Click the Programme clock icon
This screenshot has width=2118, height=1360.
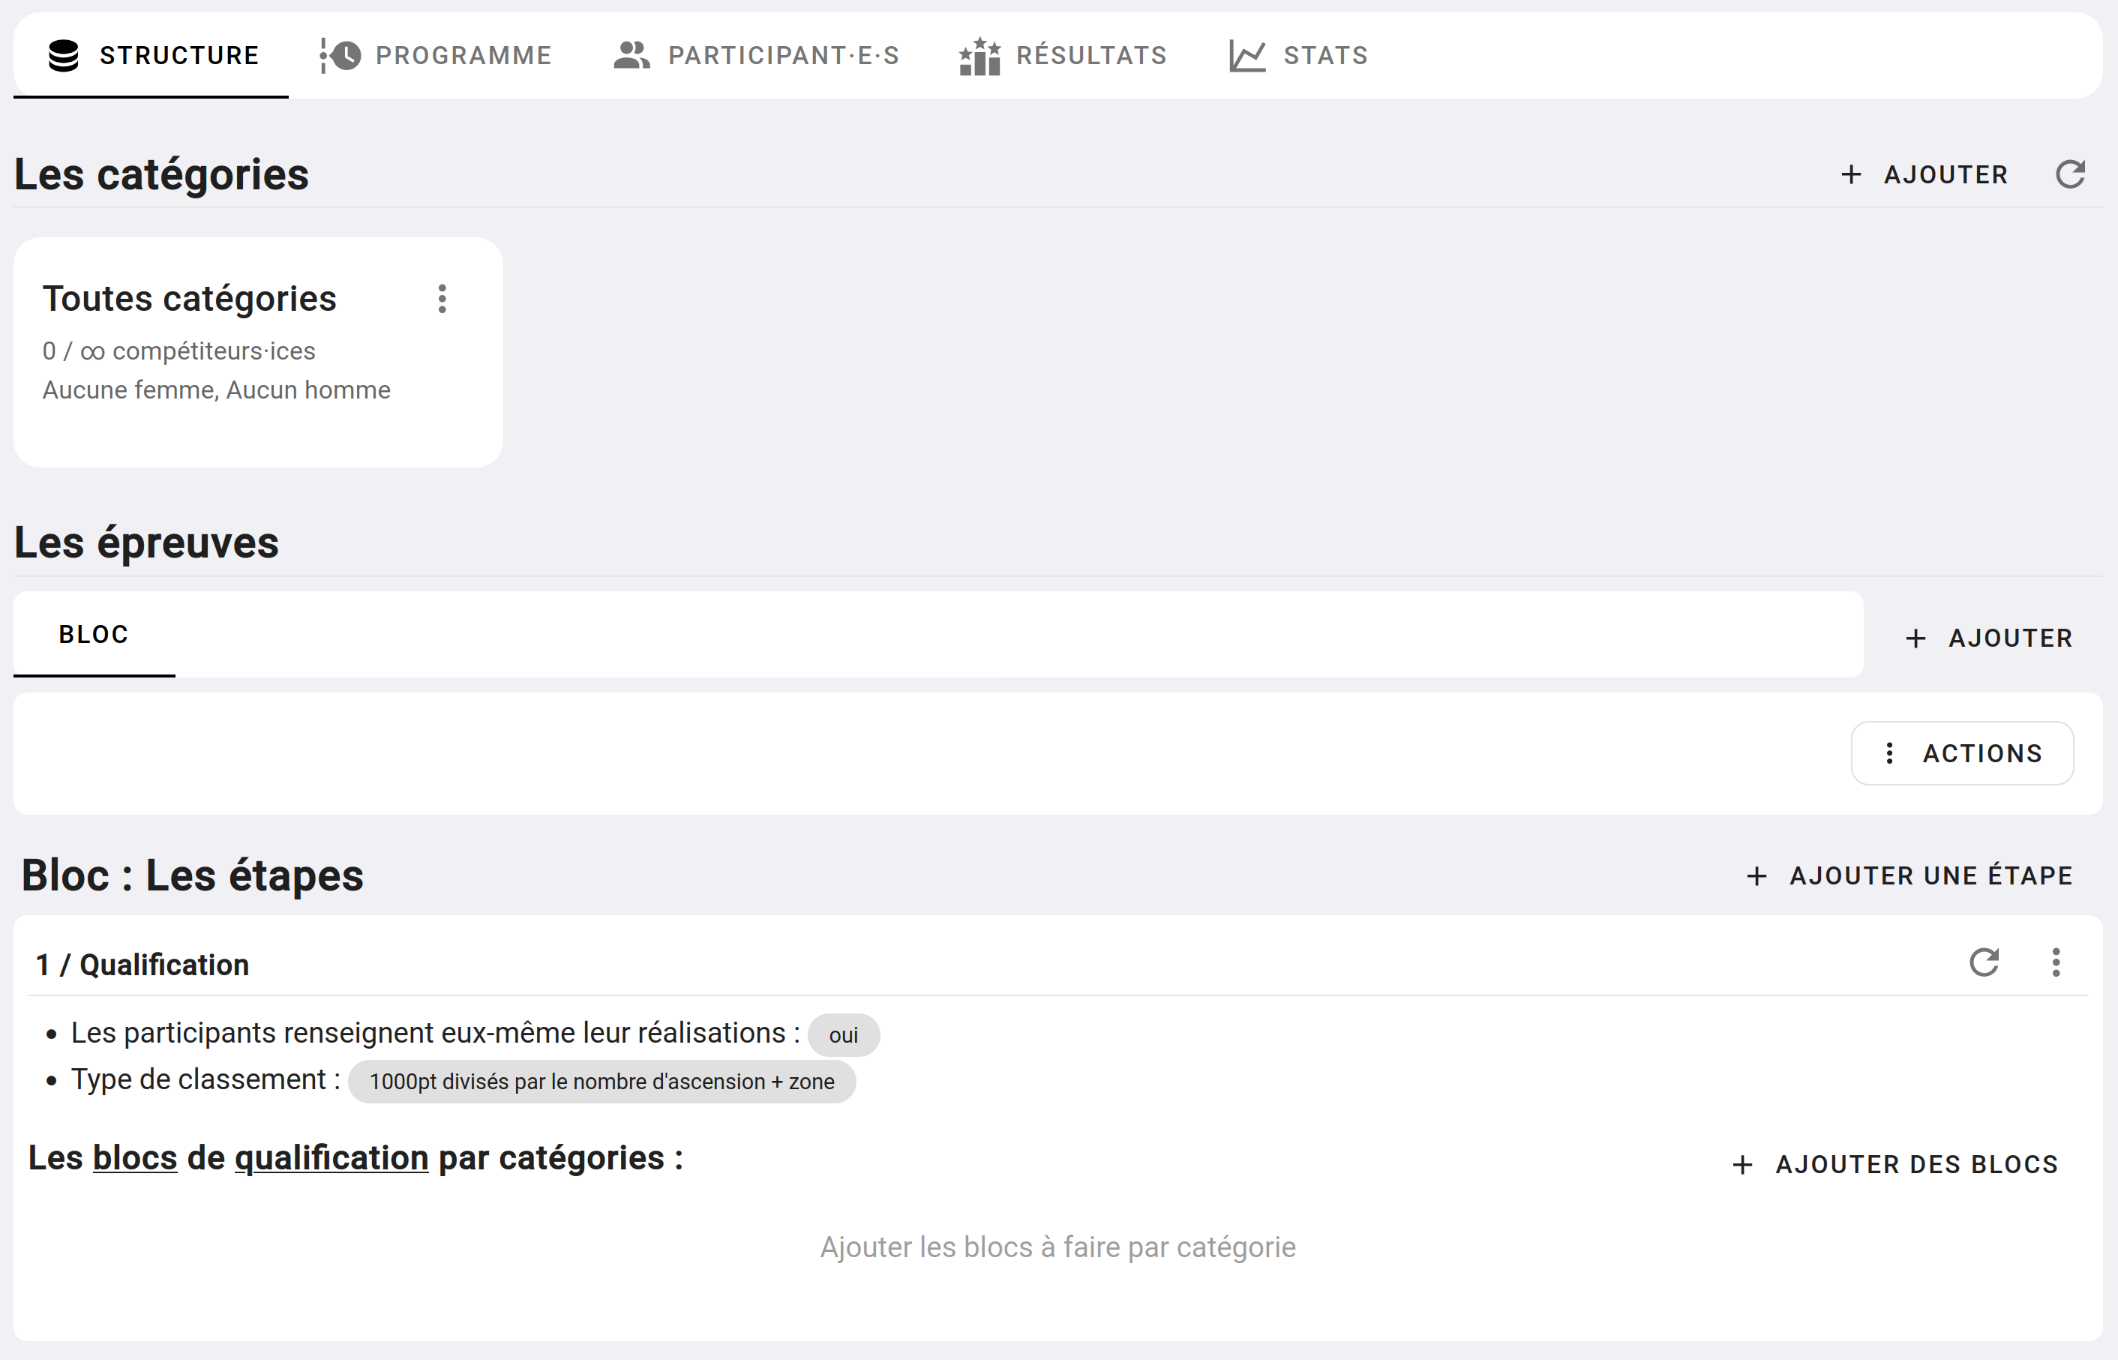coord(341,56)
